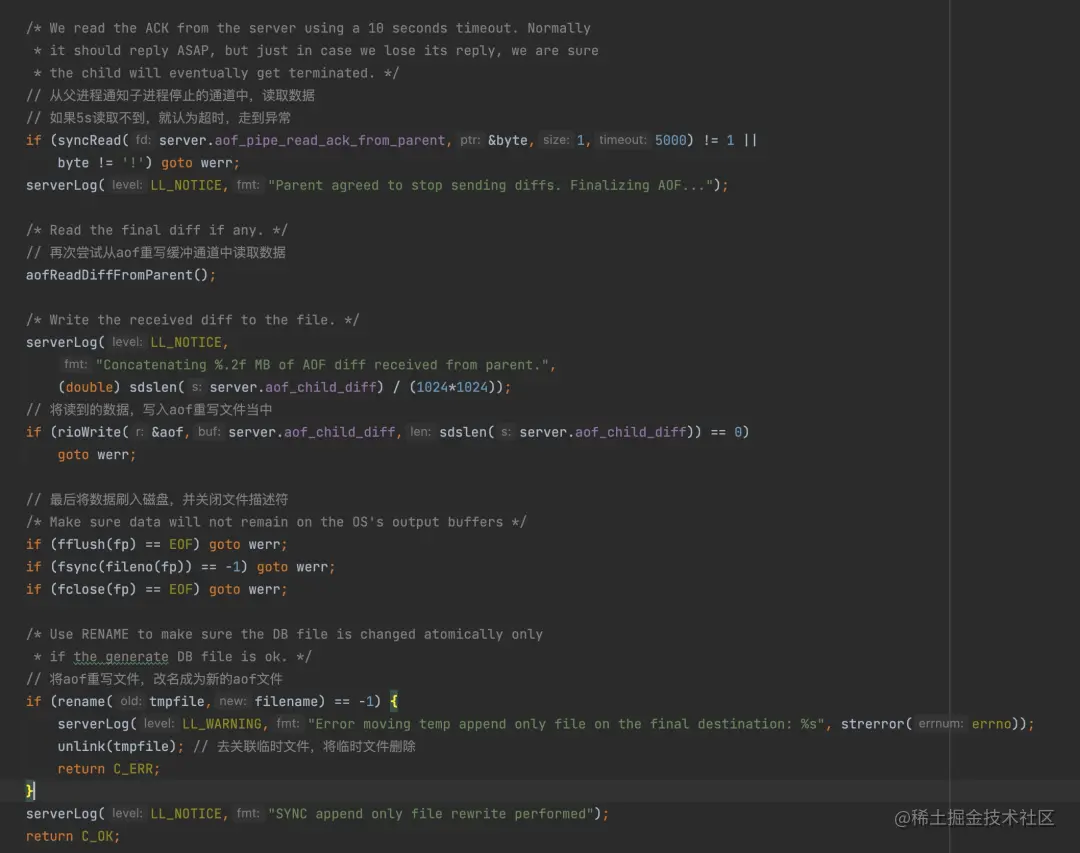Click the &aof argument in rioWrite

pyautogui.click(x=167, y=432)
